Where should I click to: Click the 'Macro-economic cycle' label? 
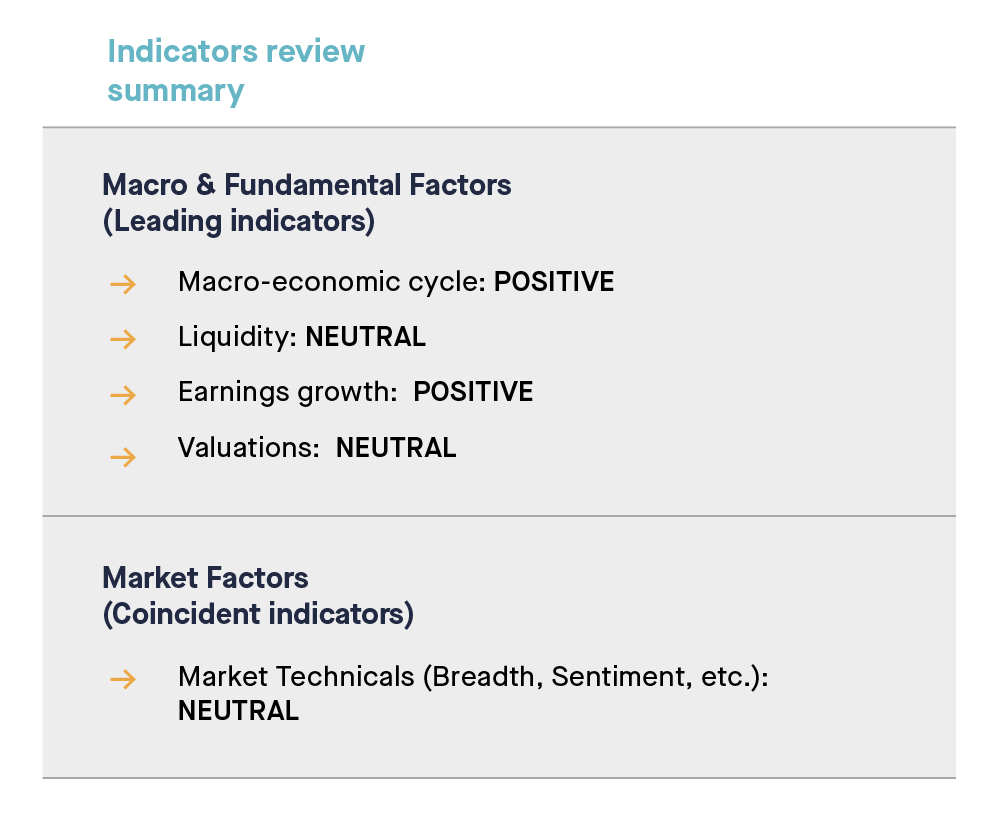pyautogui.click(x=332, y=282)
